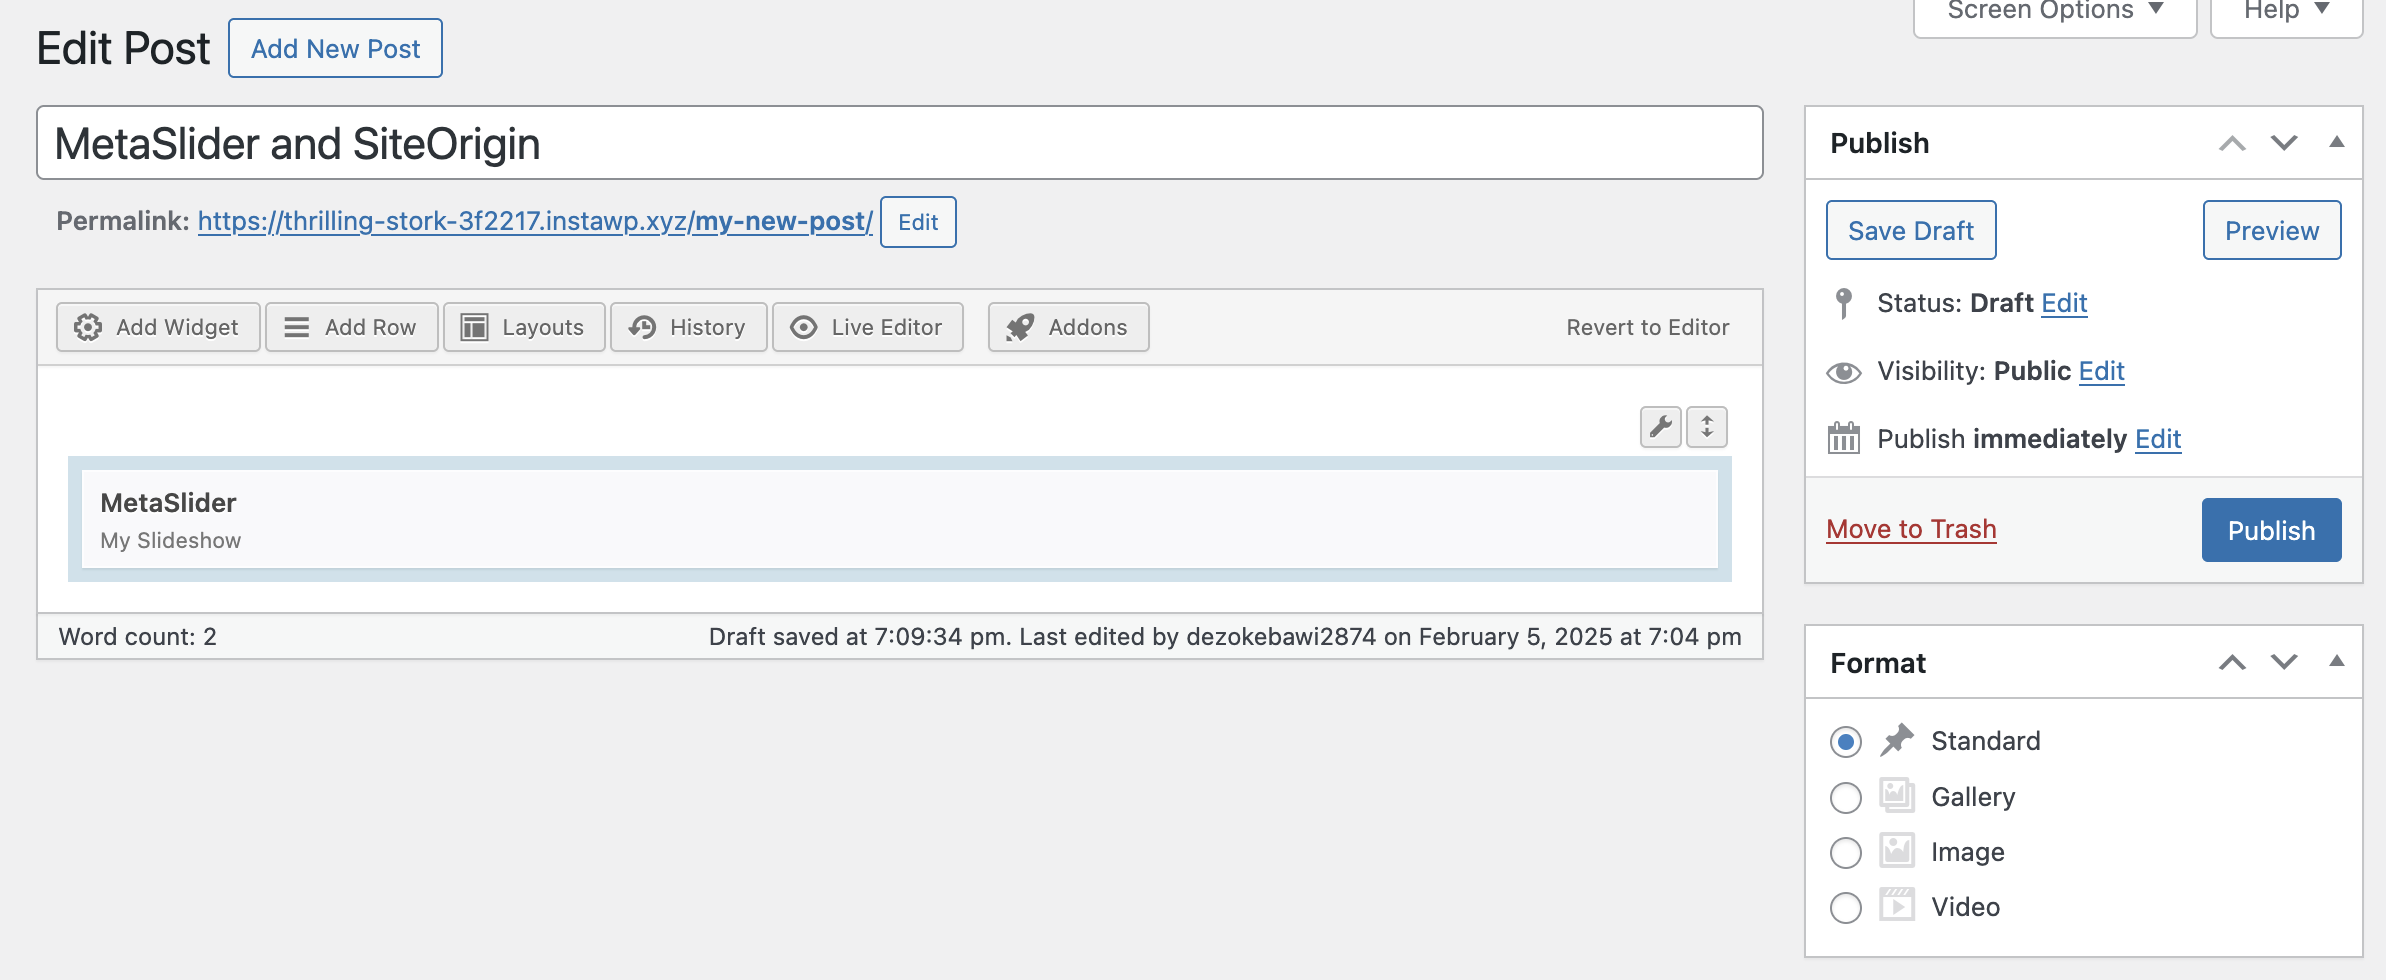Open the Help dropdown tab

tap(2286, 12)
